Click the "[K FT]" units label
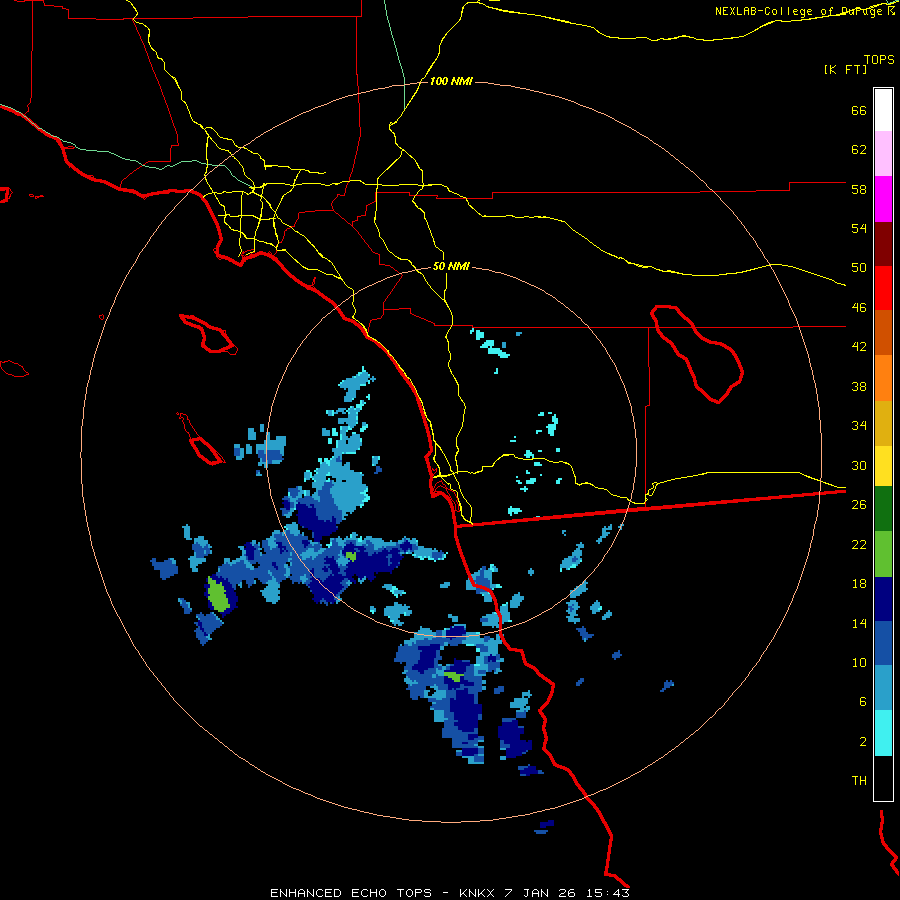The width and height of the screenshot is (900, 900). 845,69
